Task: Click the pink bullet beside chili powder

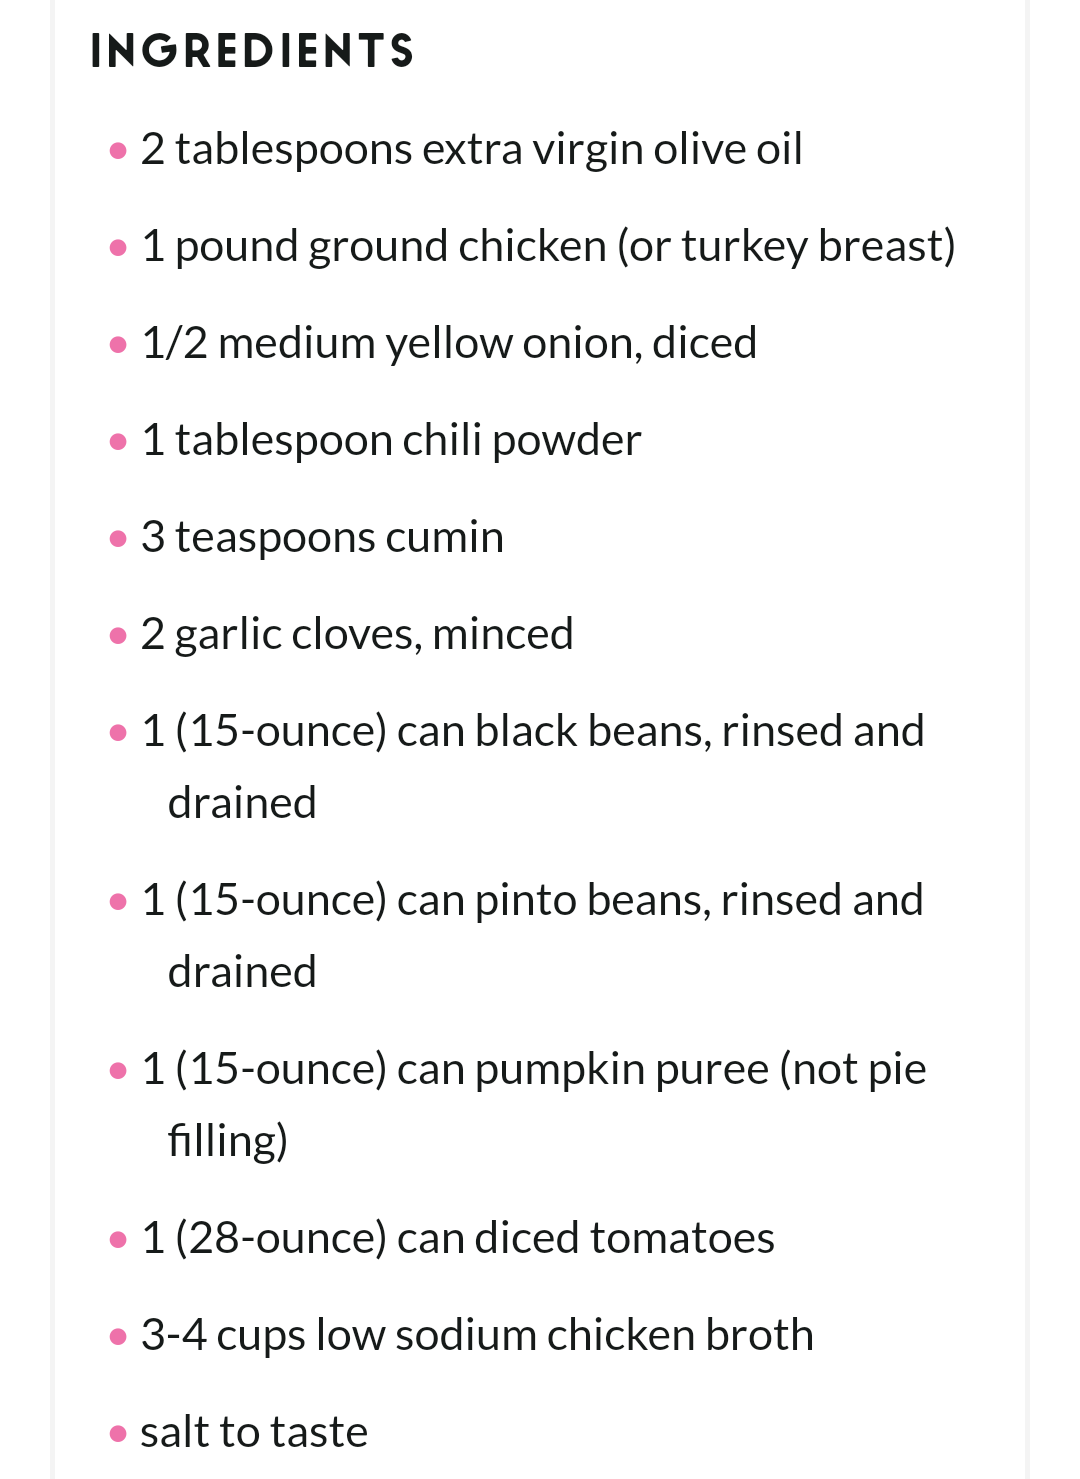Action: coord(118,442)
